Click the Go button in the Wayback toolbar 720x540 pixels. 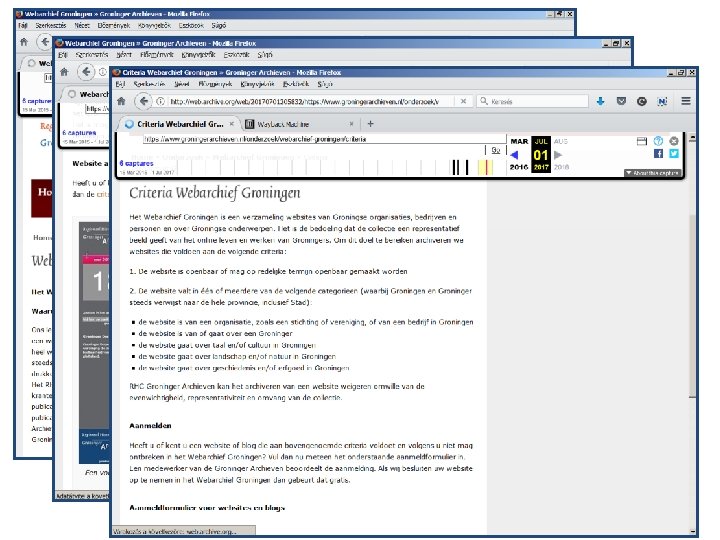[495, 150]
